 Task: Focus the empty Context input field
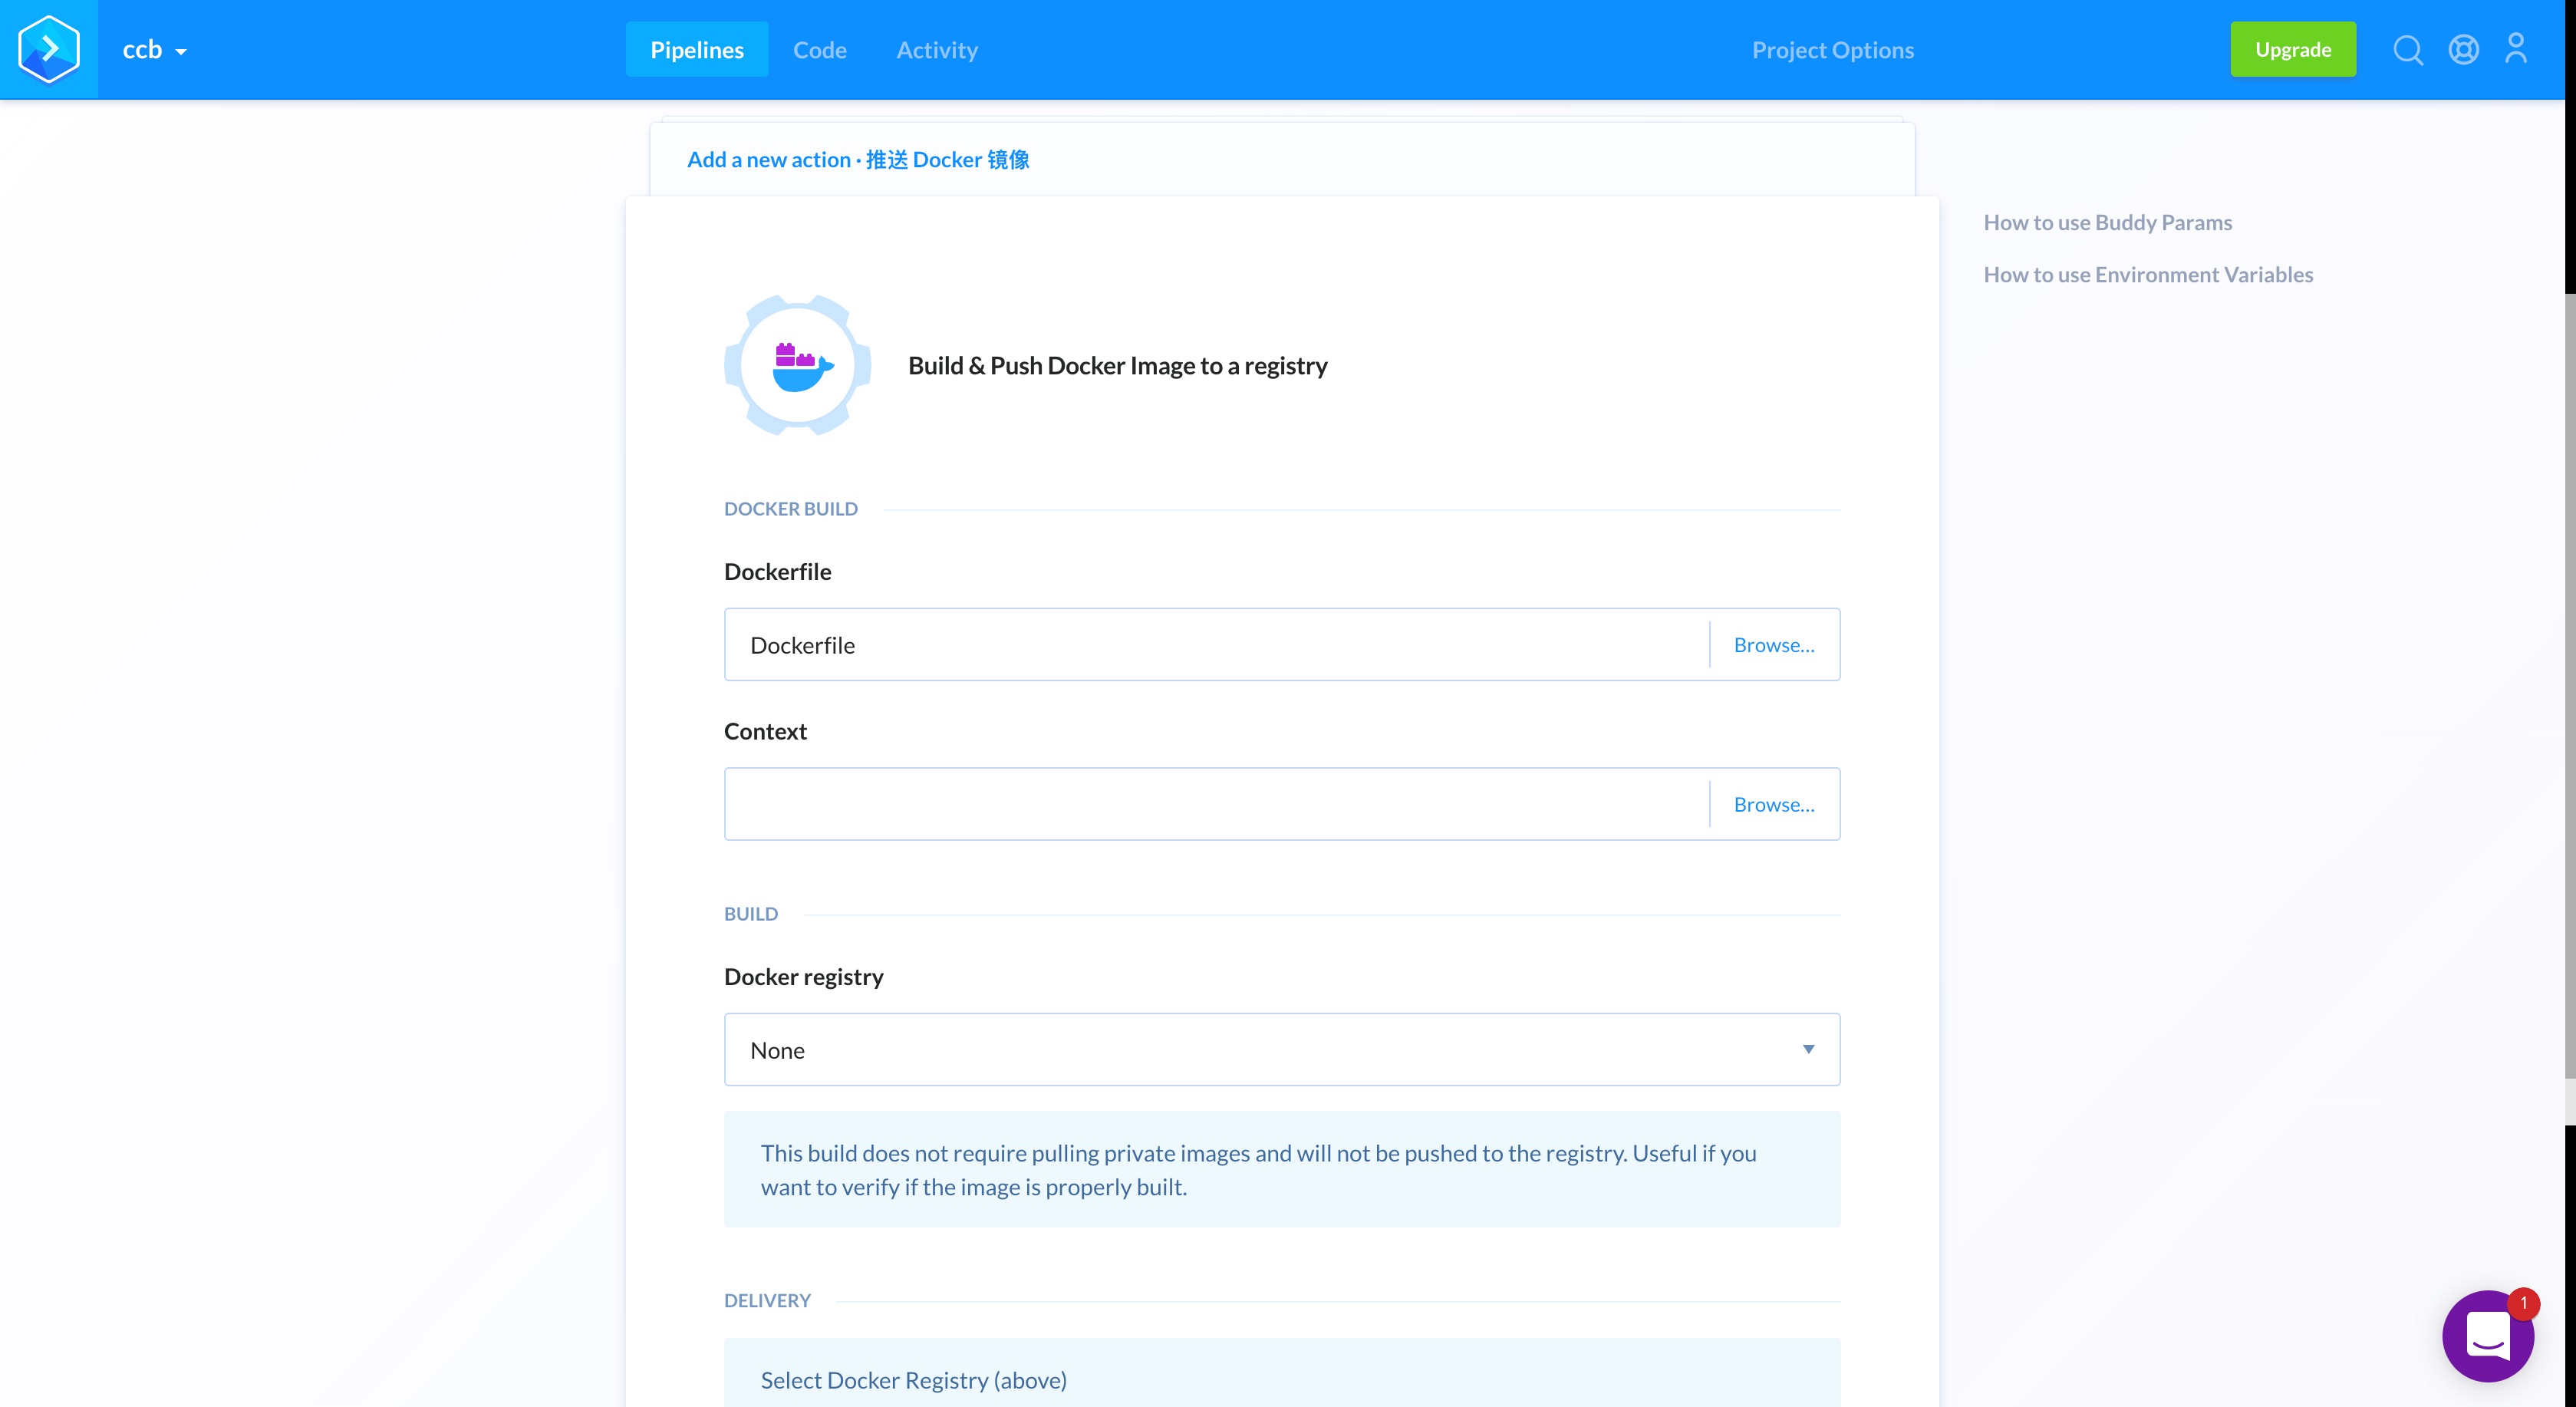[x=1215, y=805]
